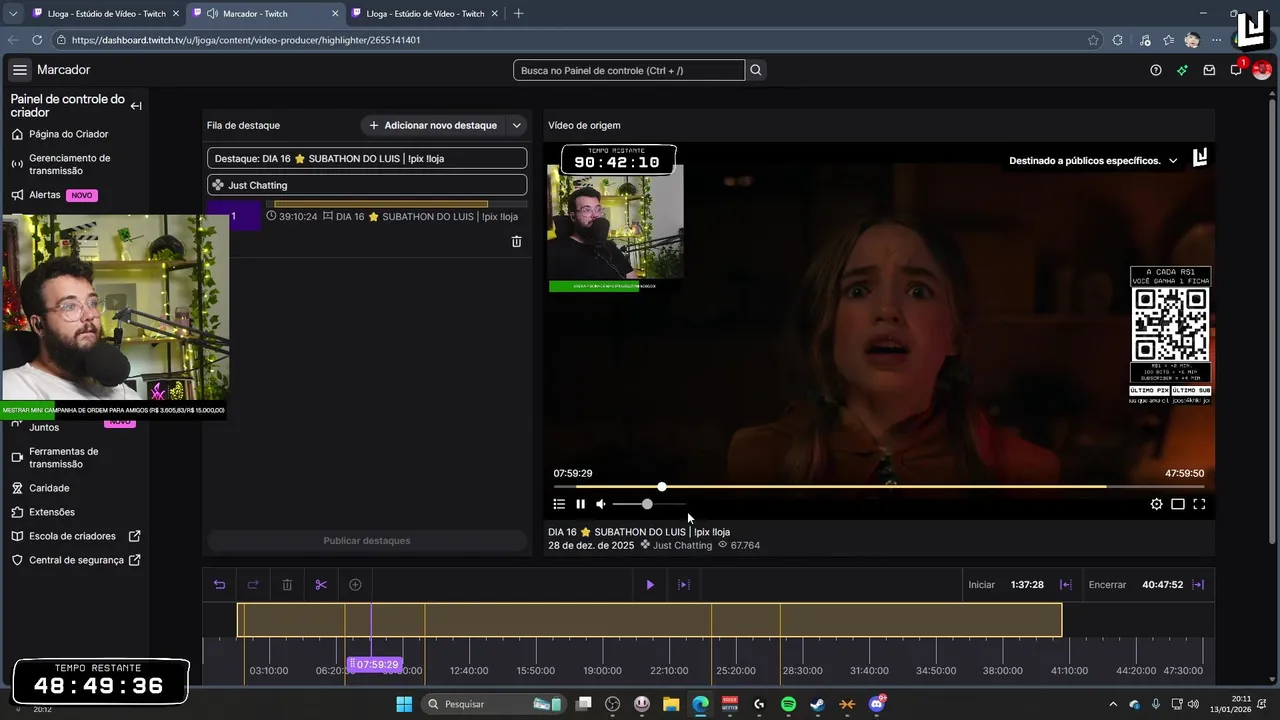
Task: Edit the 'Just Chatting' category field
Action: click(x=367, y=185)
